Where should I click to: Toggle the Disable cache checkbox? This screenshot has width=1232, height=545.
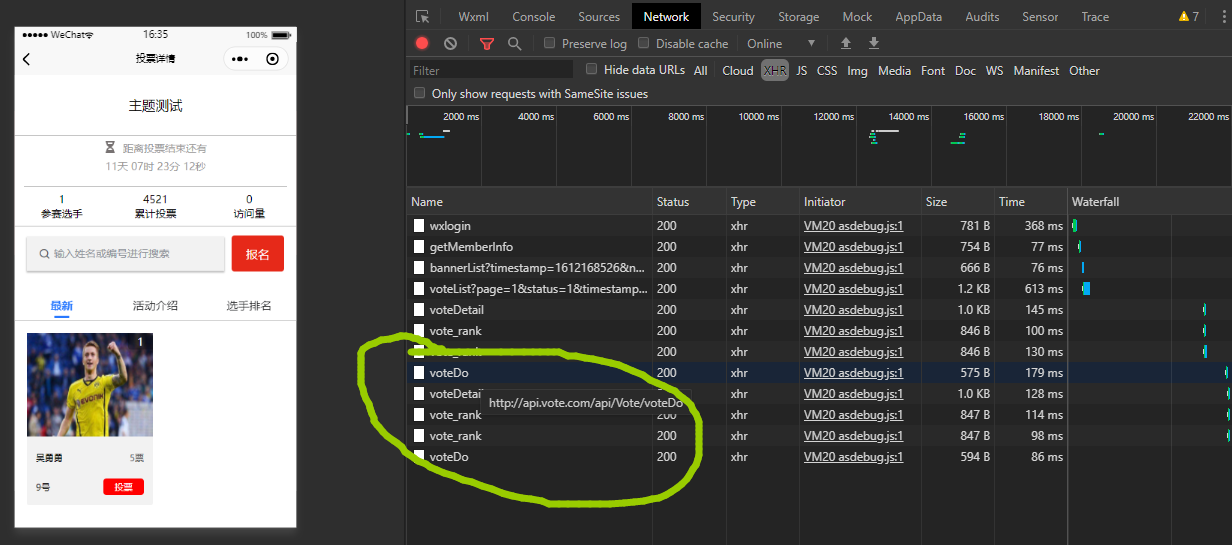(x=644, y=43)
